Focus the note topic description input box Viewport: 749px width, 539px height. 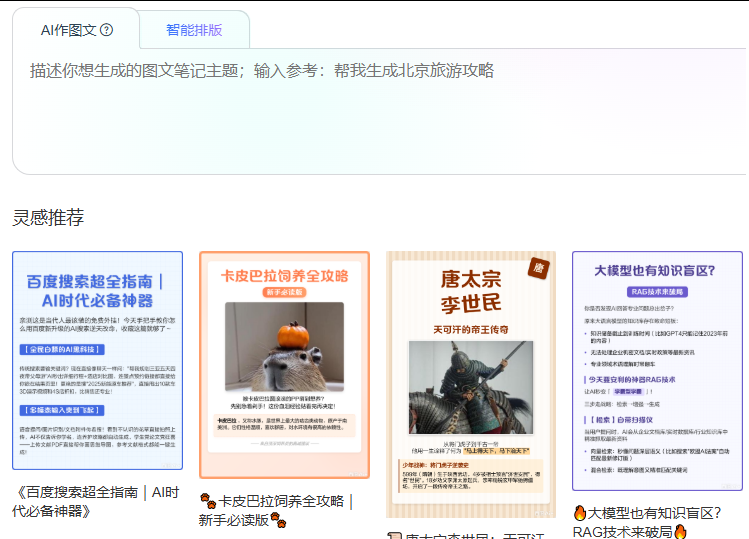click(380, 111)
